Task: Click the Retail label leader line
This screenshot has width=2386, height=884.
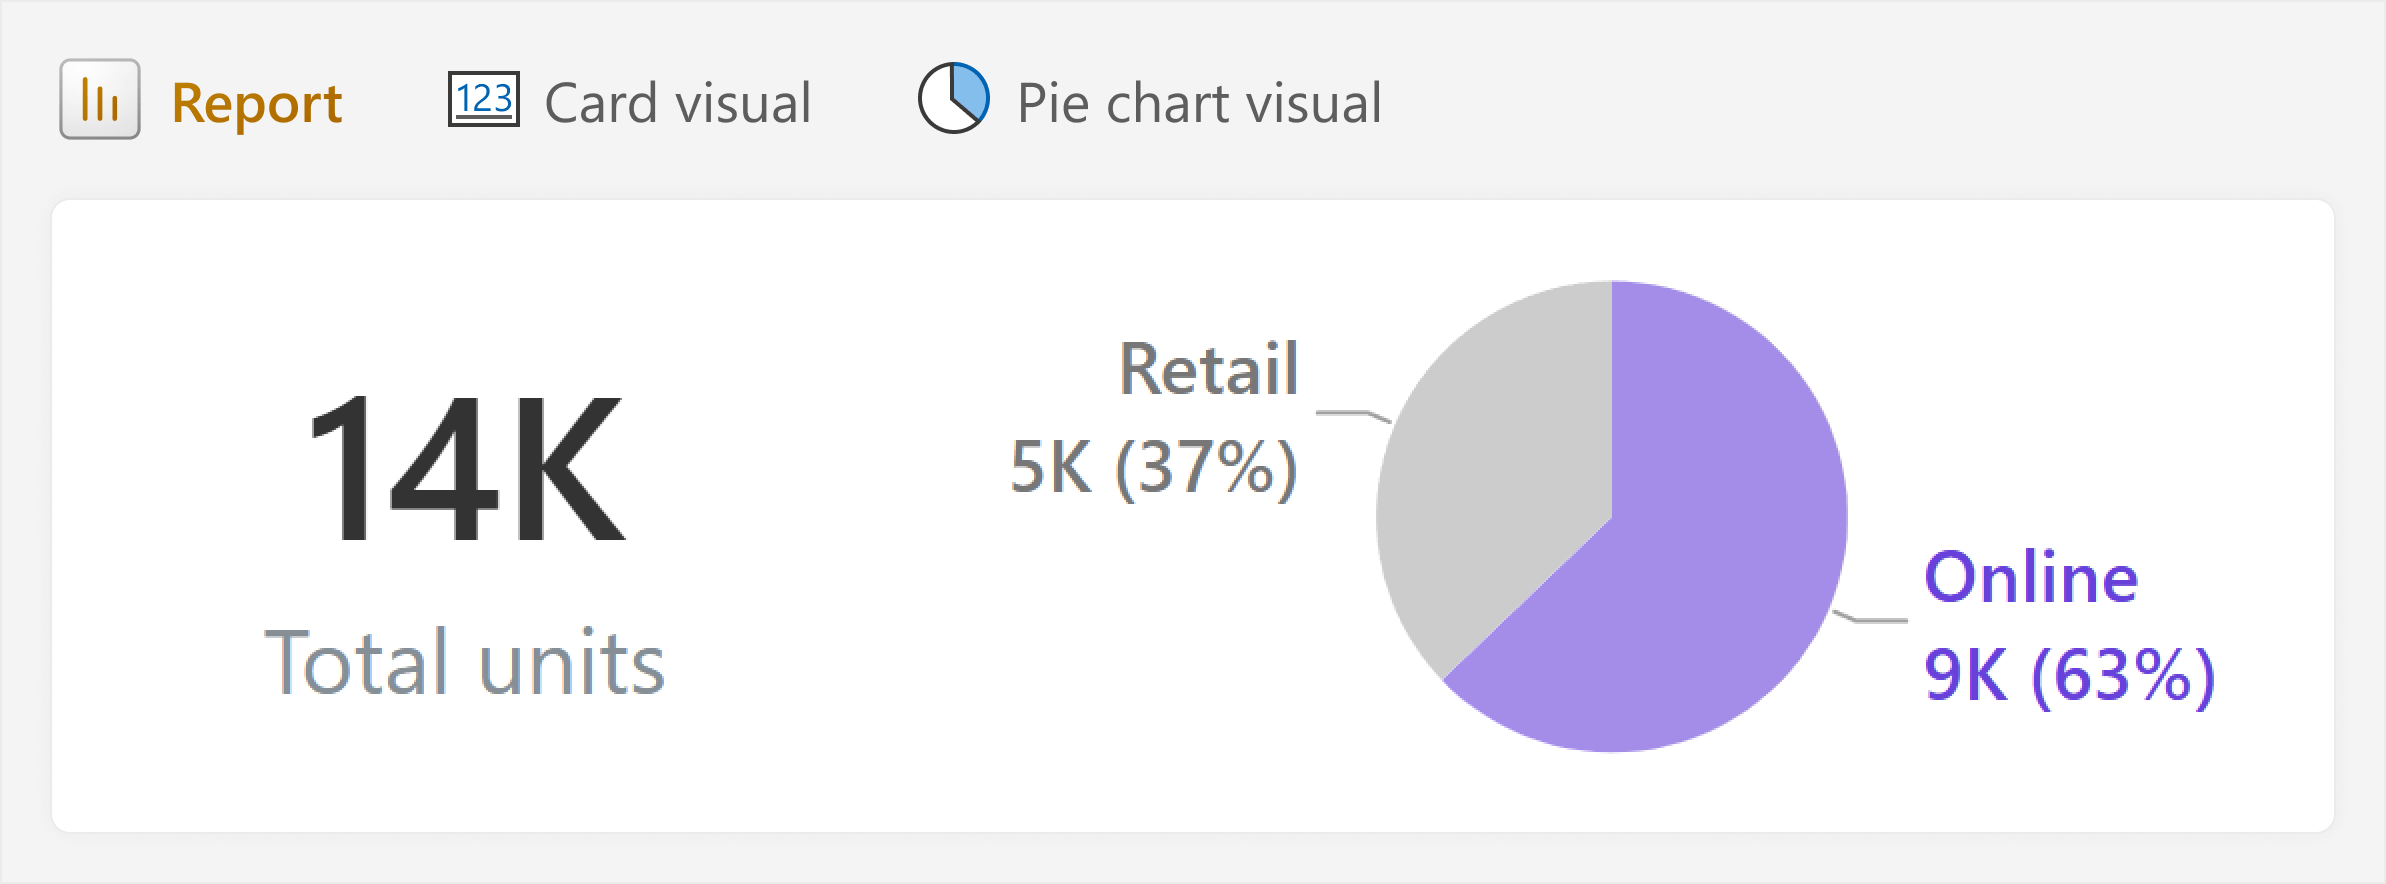Action: click(1352, 416)
